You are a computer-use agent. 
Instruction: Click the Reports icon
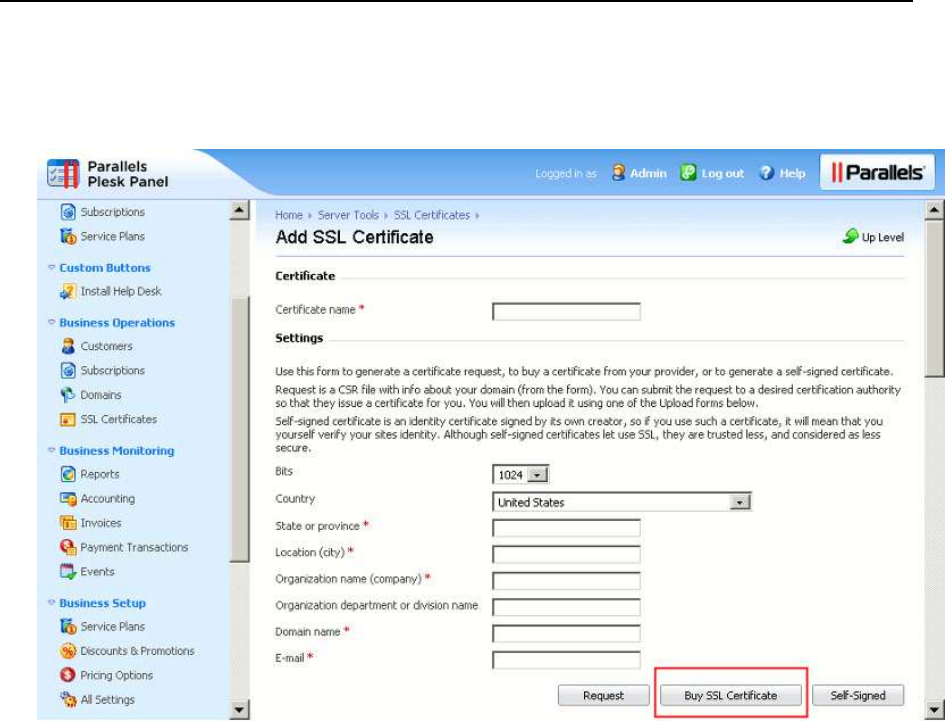[x=68, y=474]
